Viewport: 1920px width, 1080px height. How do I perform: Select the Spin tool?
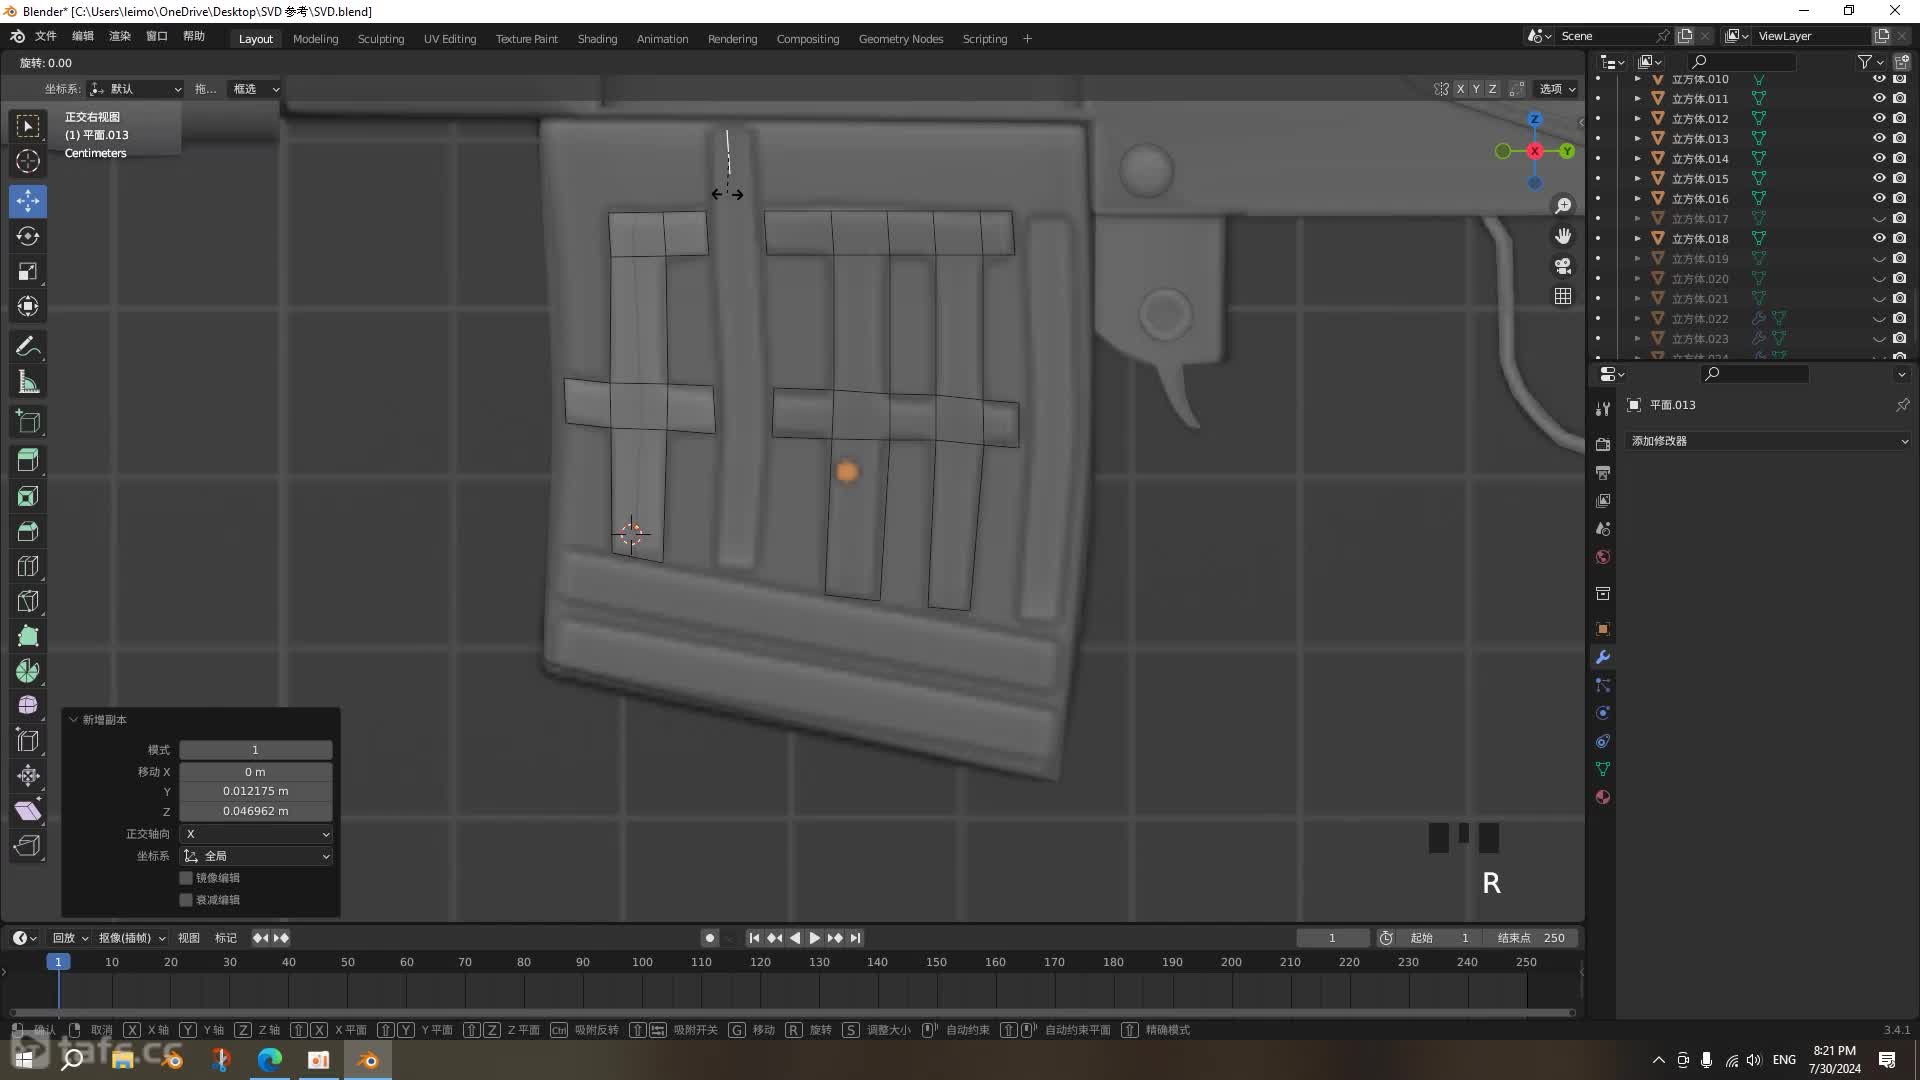(x=28, y=671)
